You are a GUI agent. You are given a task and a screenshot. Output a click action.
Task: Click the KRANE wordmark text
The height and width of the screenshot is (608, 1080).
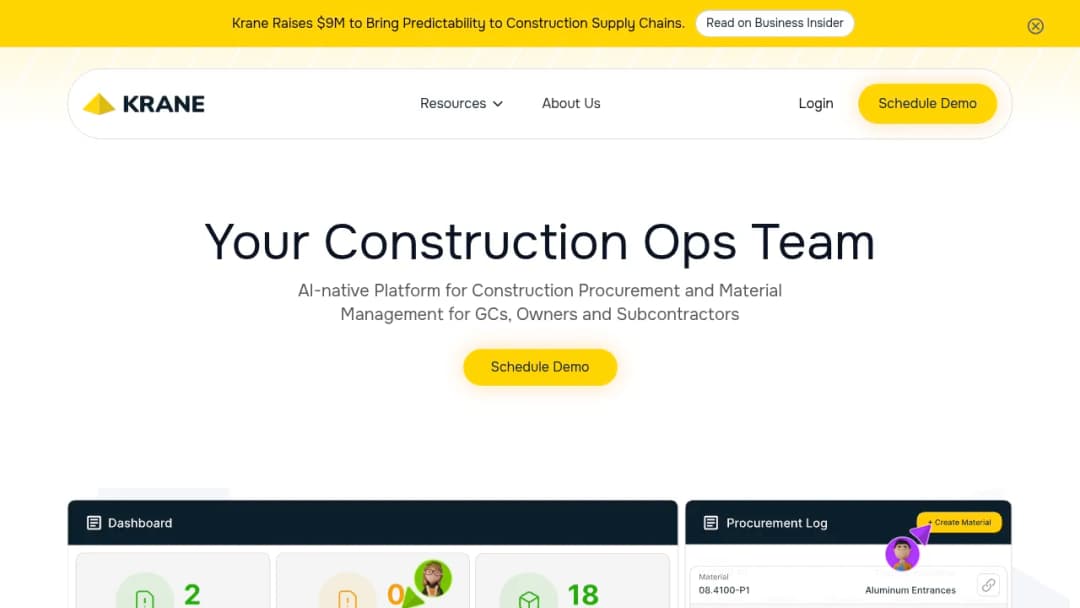pos(163,104)
